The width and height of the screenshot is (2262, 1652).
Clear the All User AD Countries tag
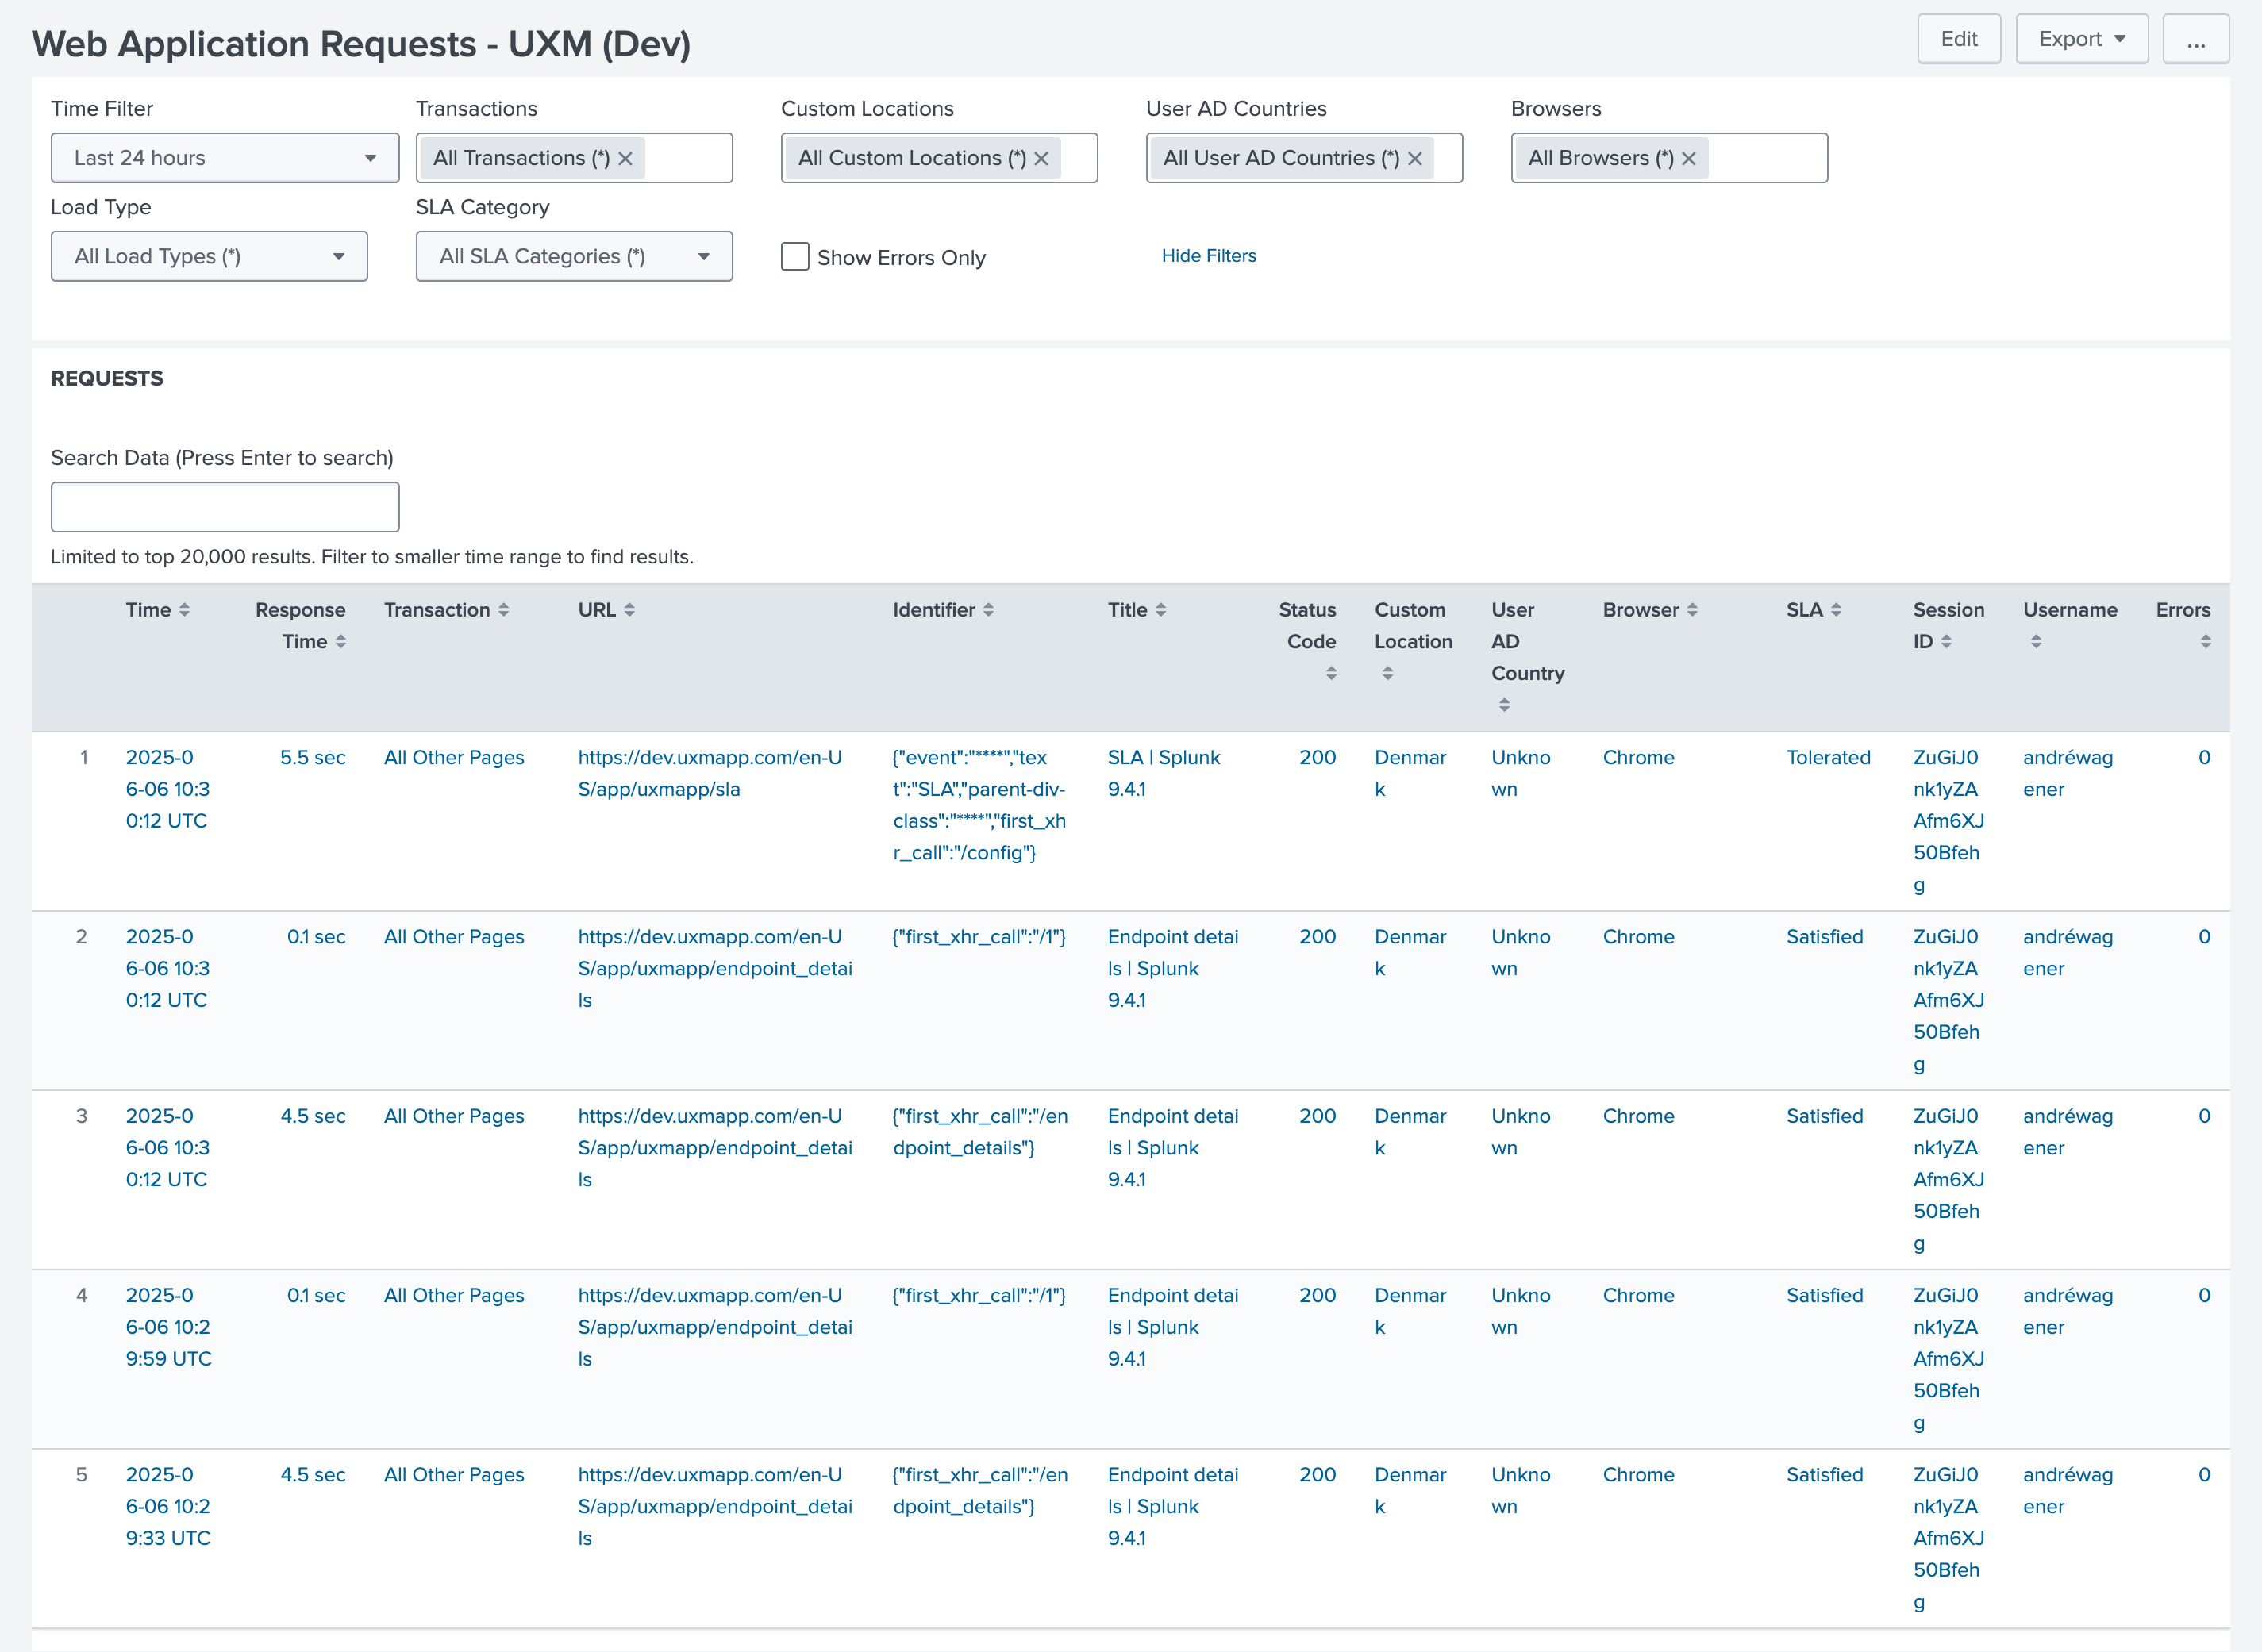(x=1415, y=159)
